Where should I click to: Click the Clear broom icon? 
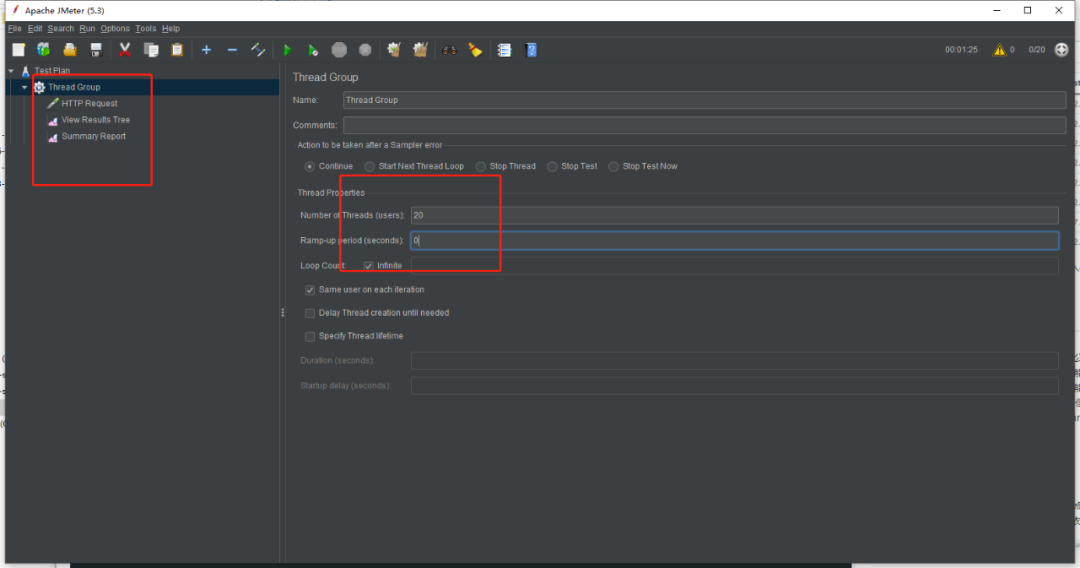coord(394,50)
